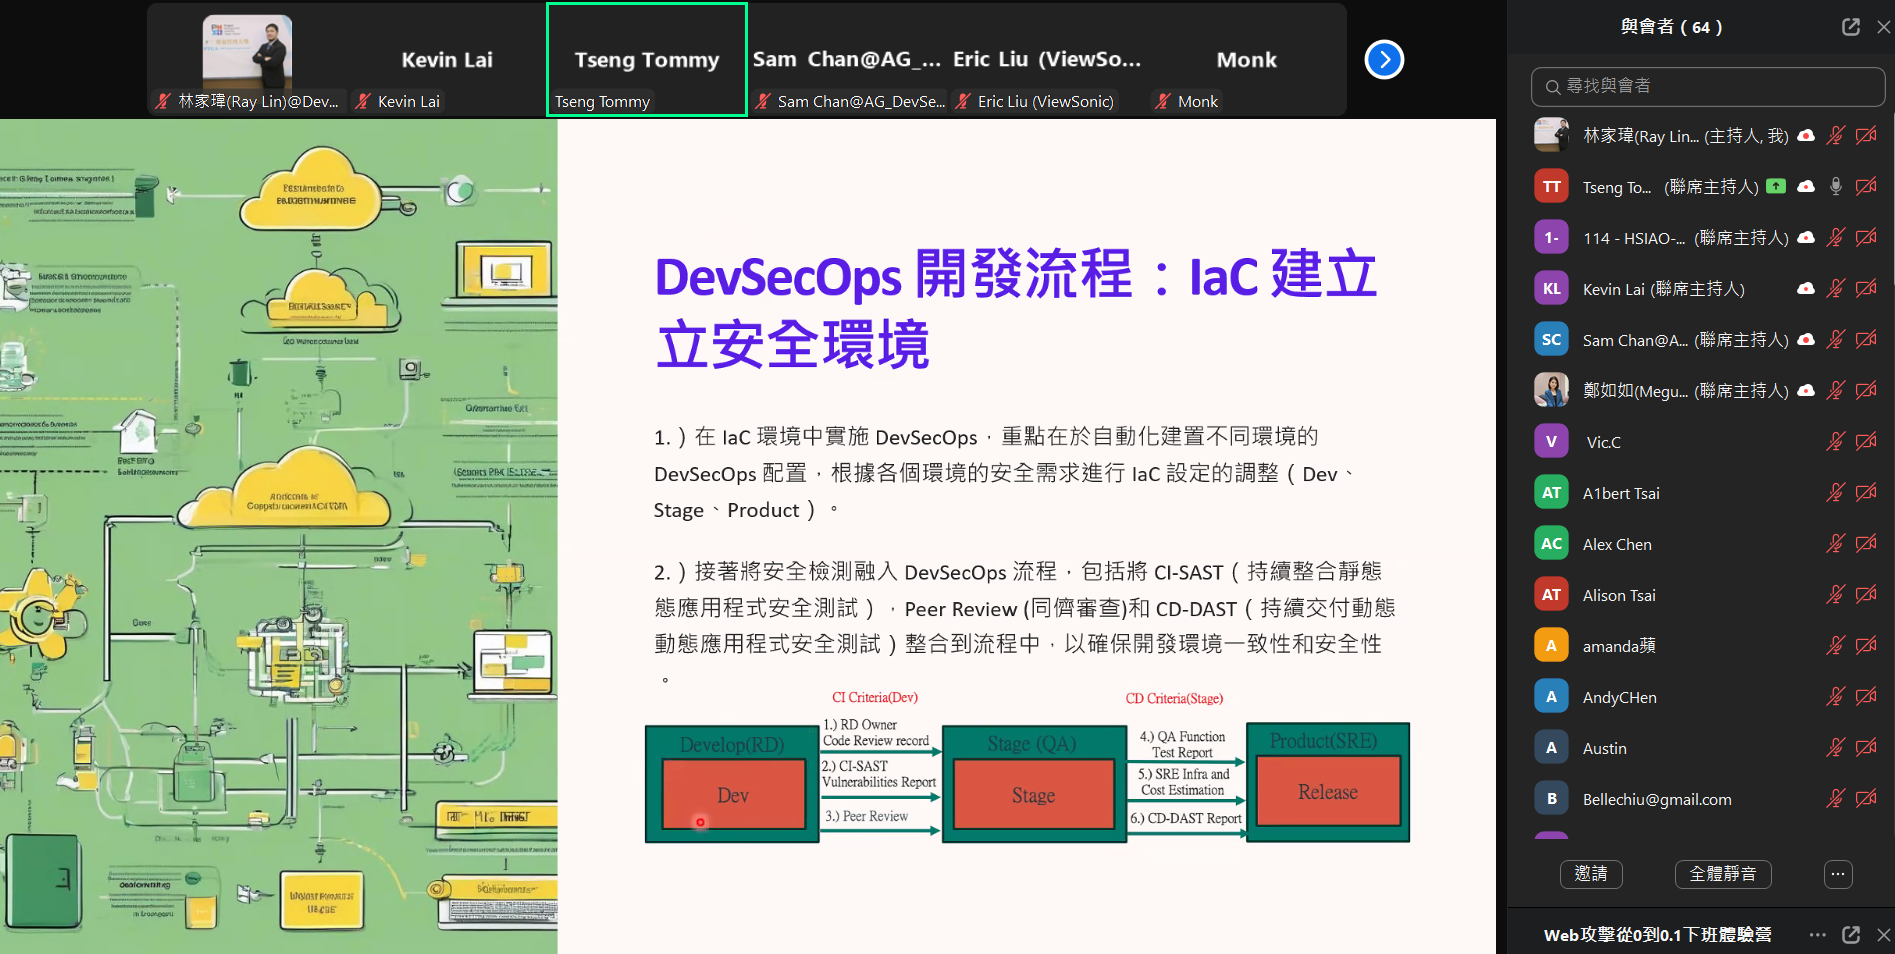Viewport: 1895px width, 954px height.
Task: Click the 全體靜音 mute all button
Action: pyautogui.click(x=1722, y=874)
